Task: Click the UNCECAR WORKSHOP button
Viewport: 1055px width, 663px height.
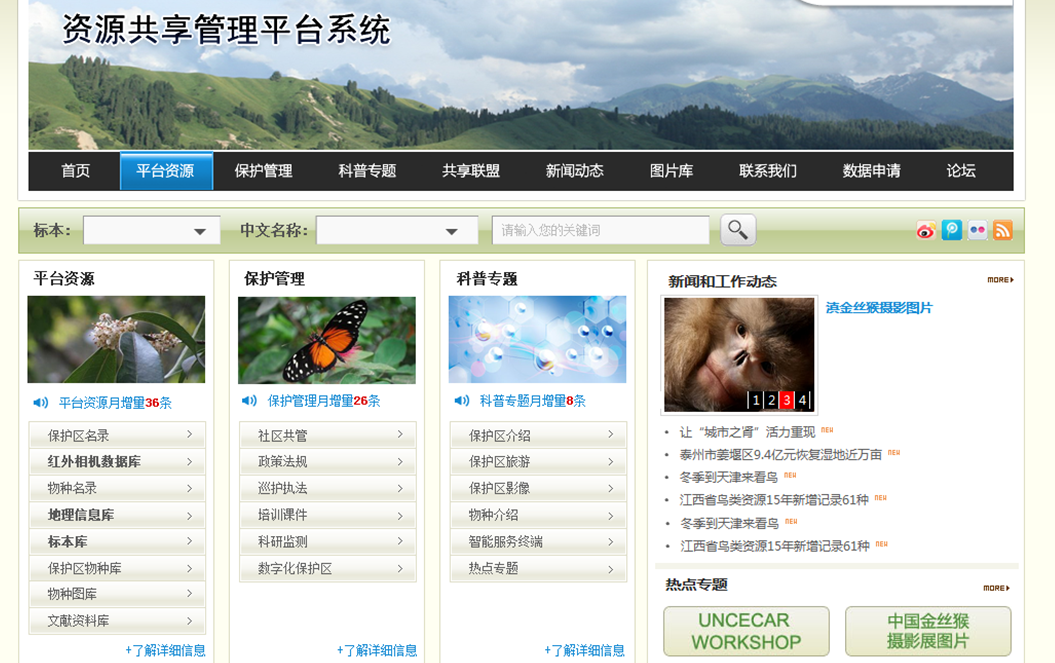Action: click(x=746, y=631)
